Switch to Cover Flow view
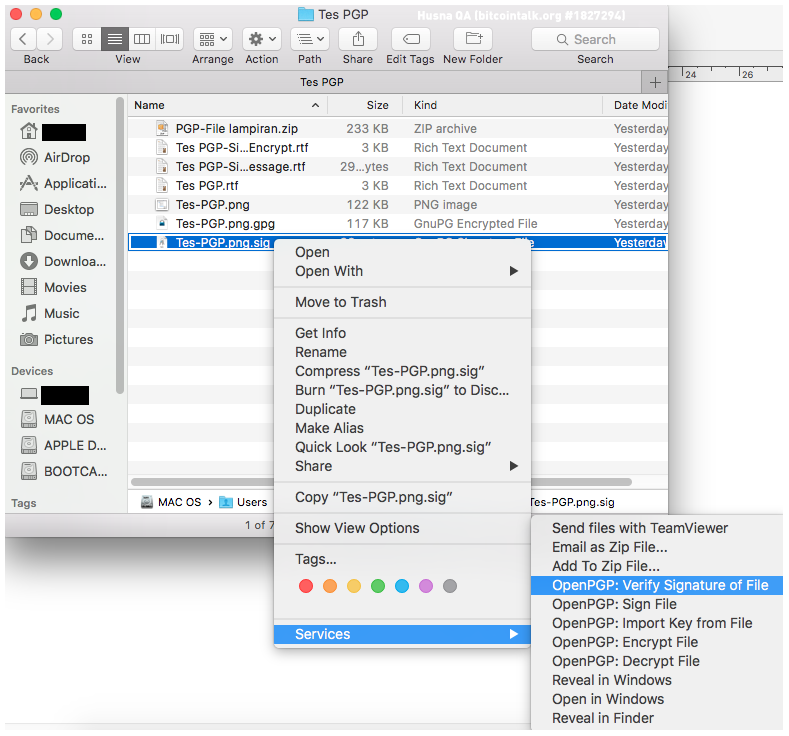 click(170, 39)
